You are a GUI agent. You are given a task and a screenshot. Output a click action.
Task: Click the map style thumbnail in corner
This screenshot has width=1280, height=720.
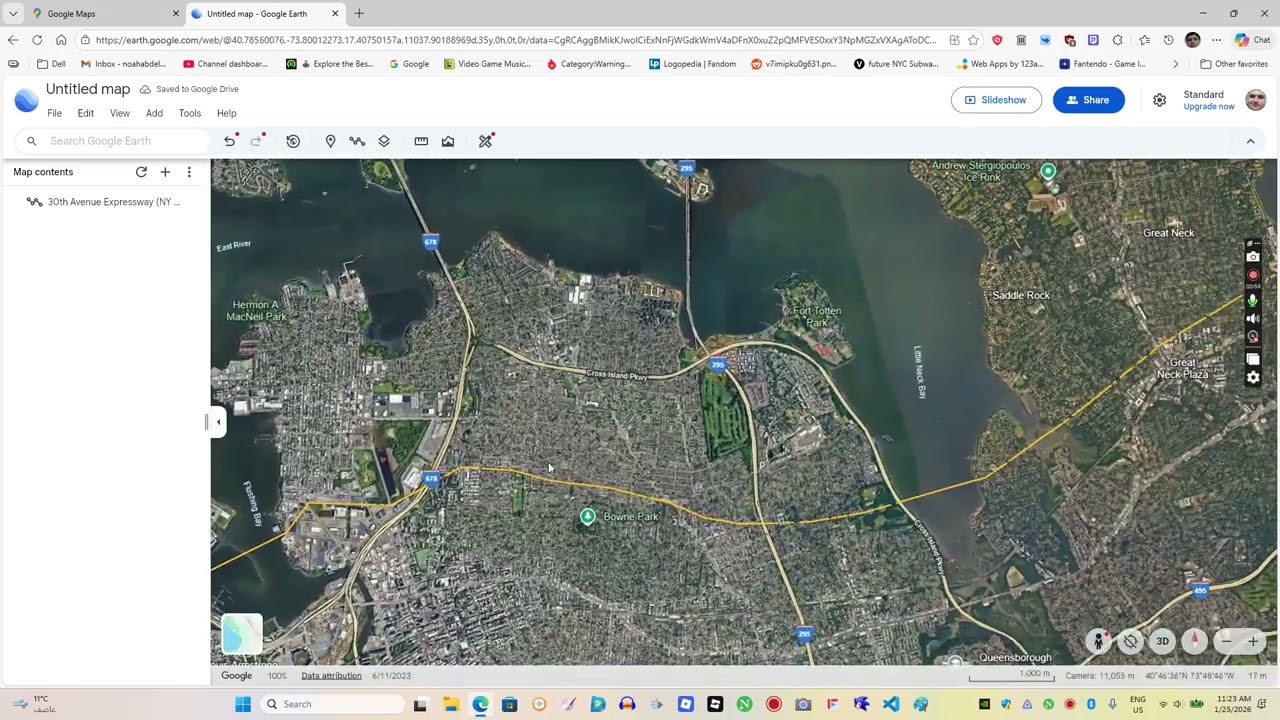point(241,634)
